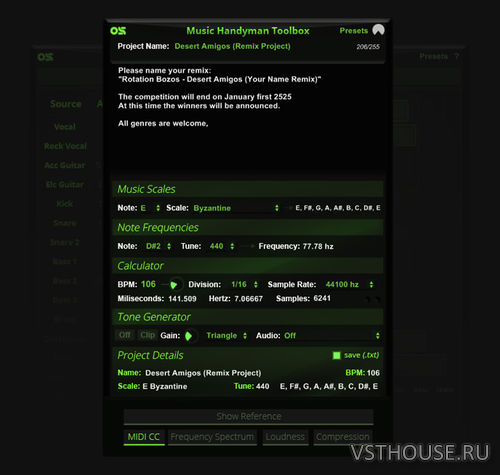Click the scale notes list beside Byzantine
The width and height of the screenshot is (500, 475).
pos(338,208)
